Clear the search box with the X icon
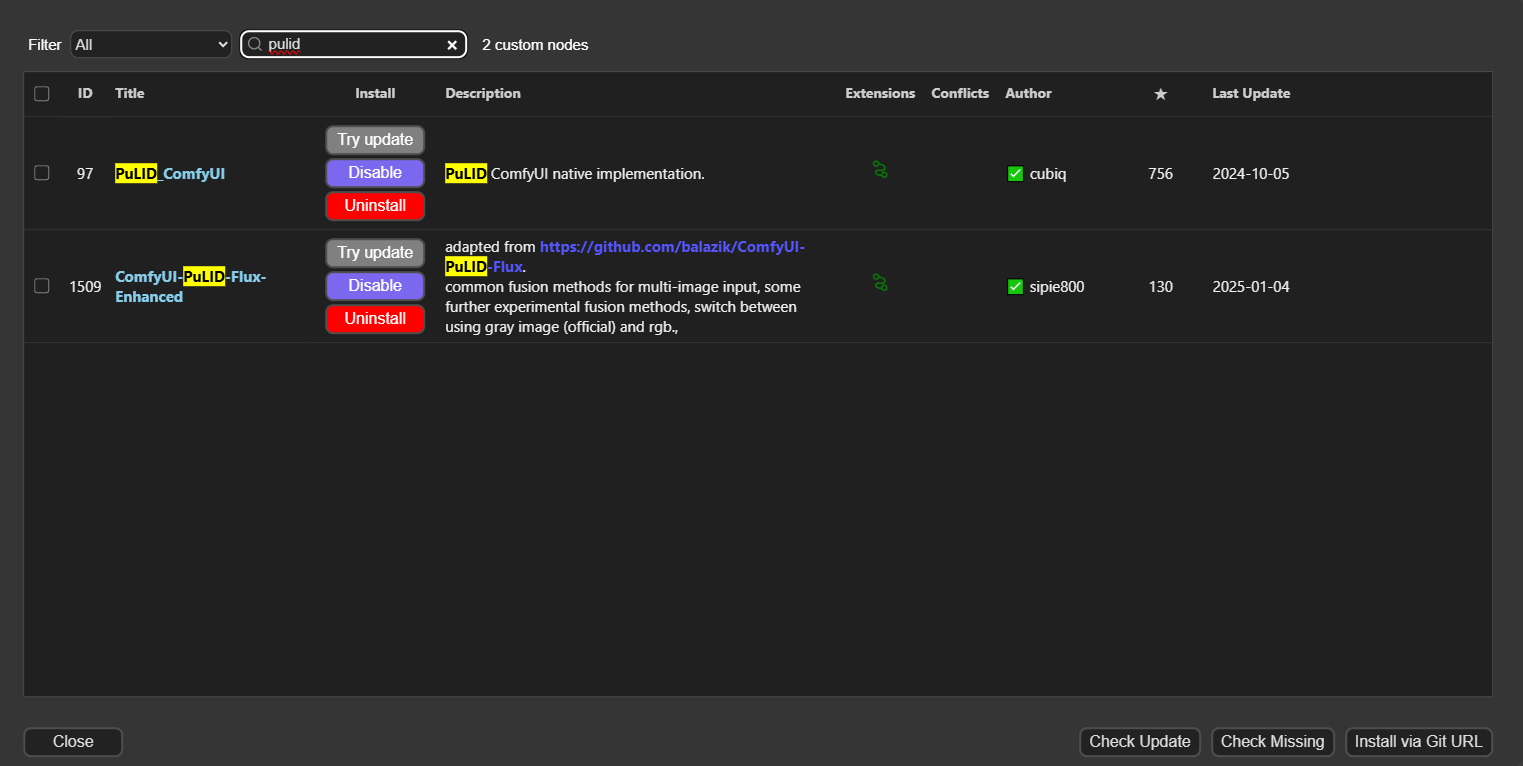The height and width of the screenshot is (766, 1523). pyautogui.click(x=452, y=45)
